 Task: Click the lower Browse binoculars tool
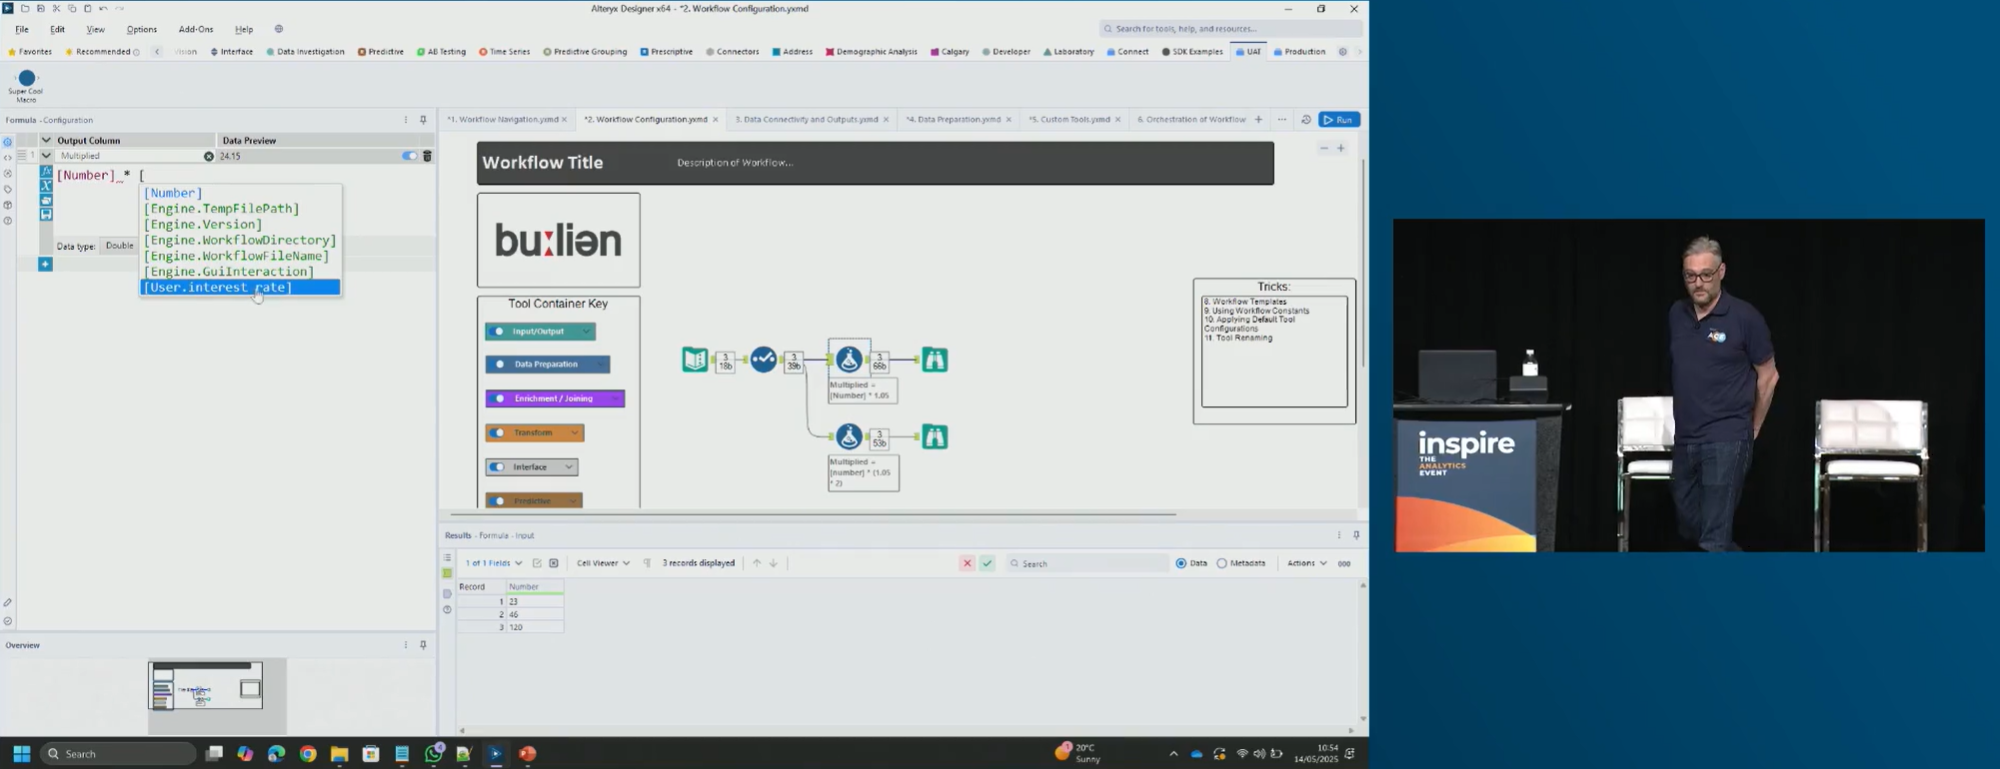pos(934,436)
